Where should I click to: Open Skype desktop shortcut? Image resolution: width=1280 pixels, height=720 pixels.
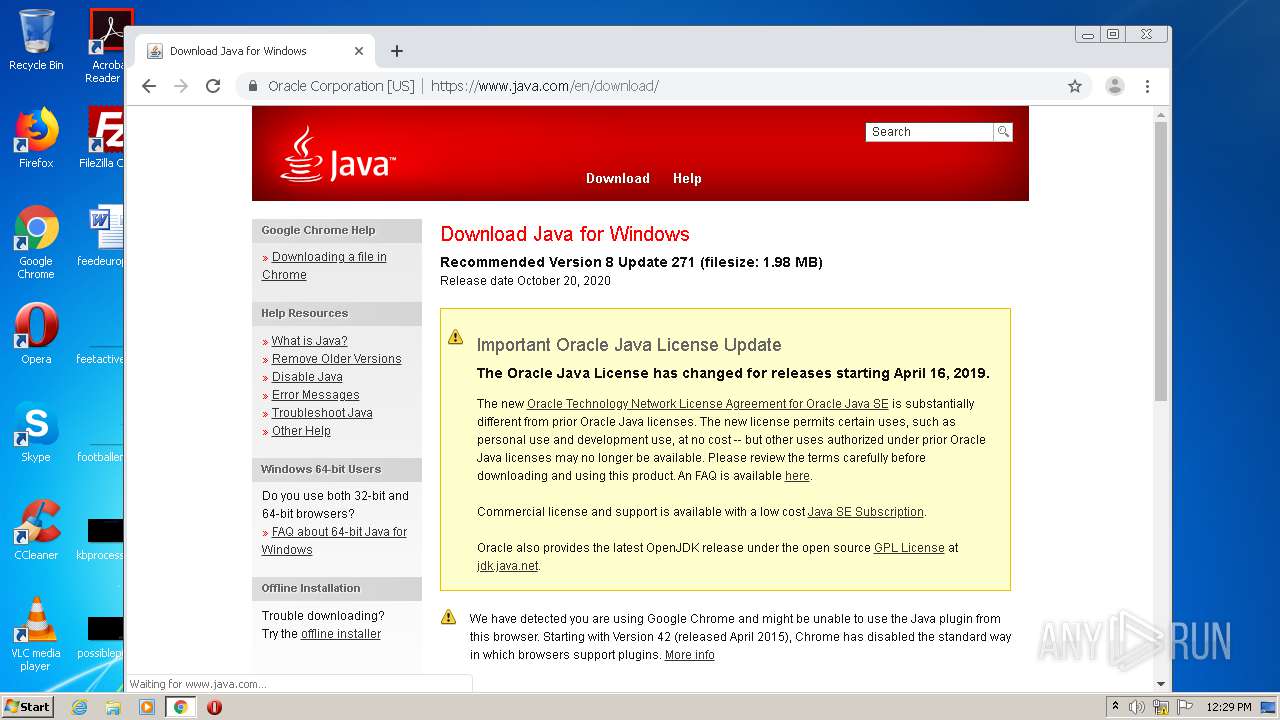point(36,432)
